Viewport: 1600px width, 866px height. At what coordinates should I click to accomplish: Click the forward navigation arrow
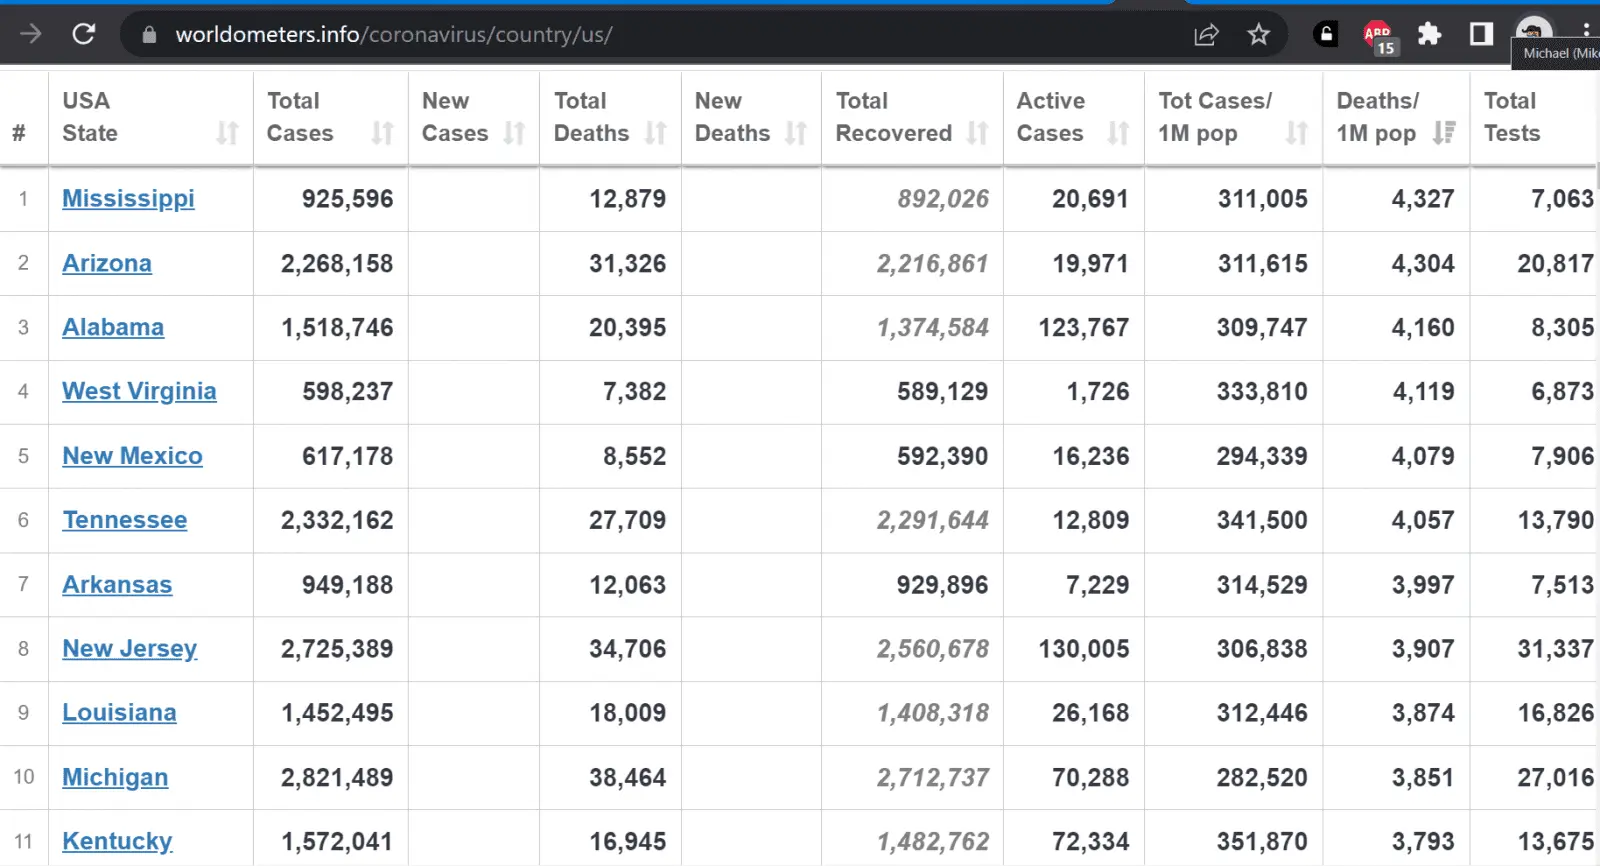pos(31,34)
